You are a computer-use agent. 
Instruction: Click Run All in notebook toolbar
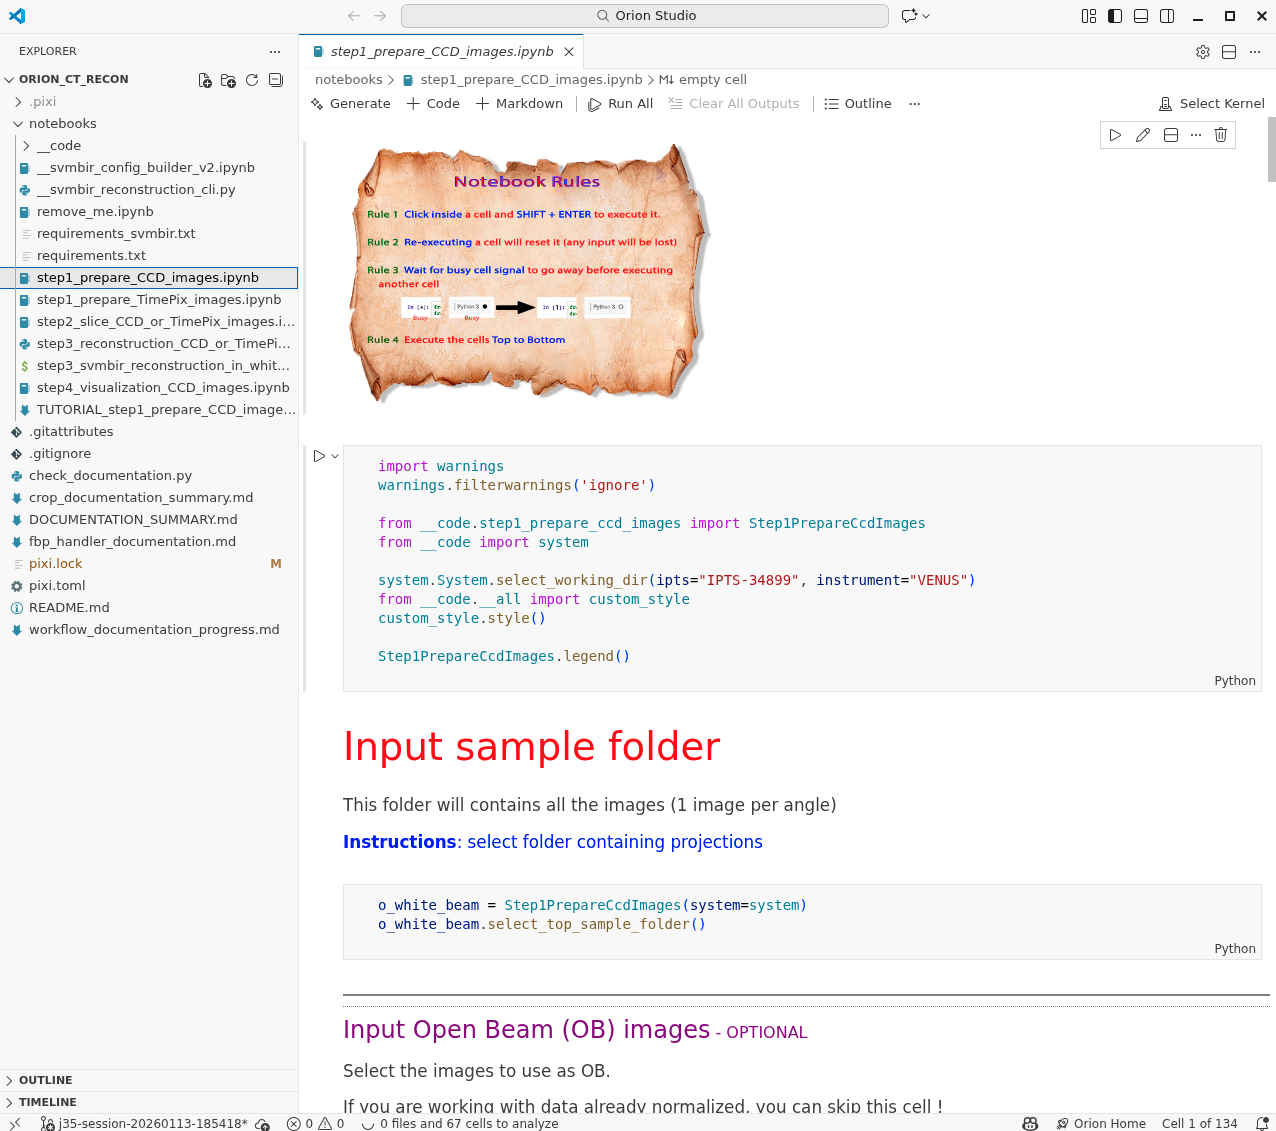point(621,104)
